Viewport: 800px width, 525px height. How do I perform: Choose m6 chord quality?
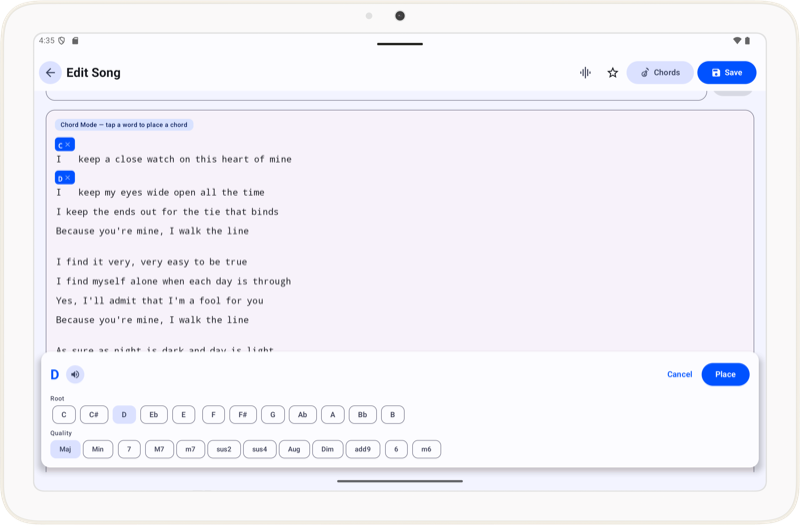pos(427,449)
